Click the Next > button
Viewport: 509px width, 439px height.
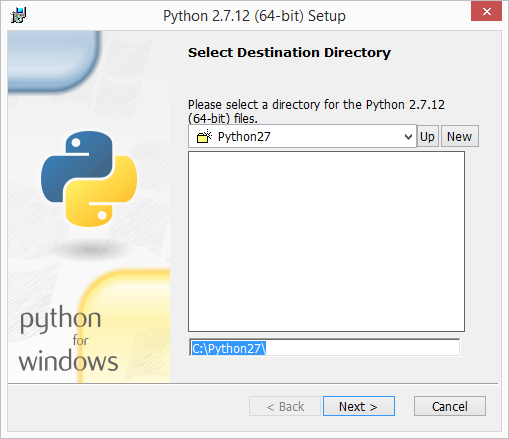point(359,406)
